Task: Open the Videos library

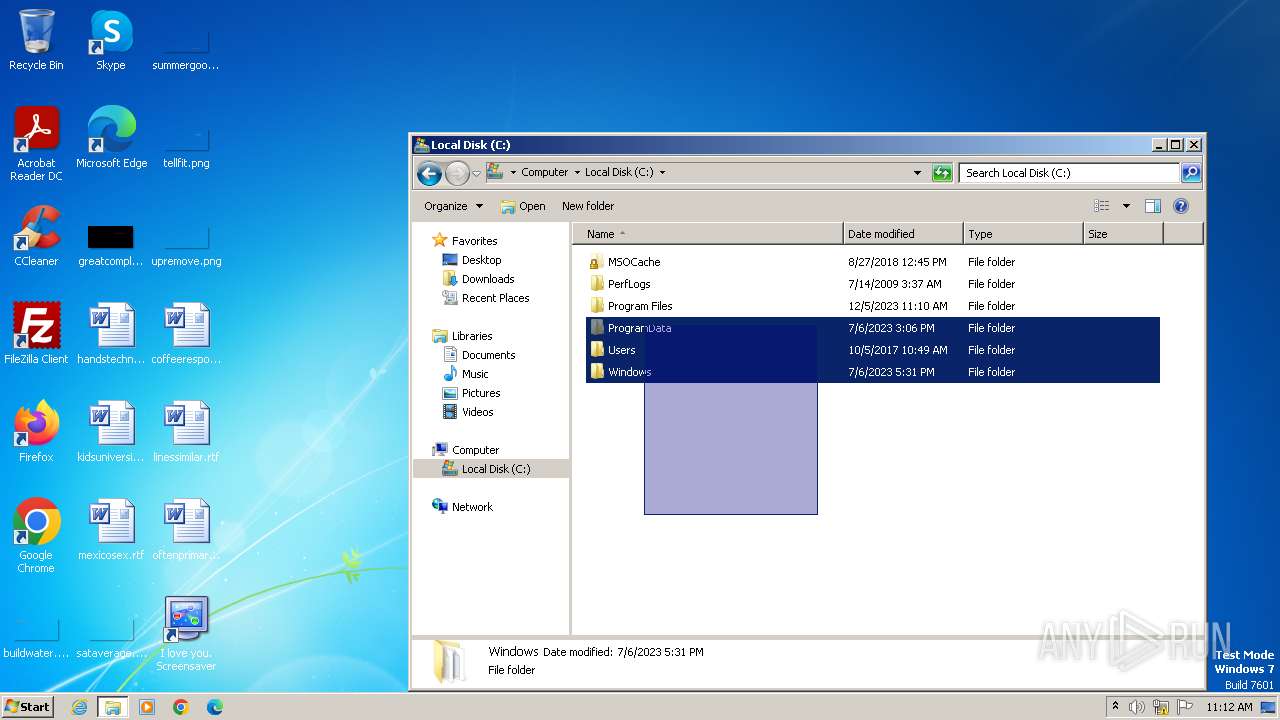Action: [477, 412]
